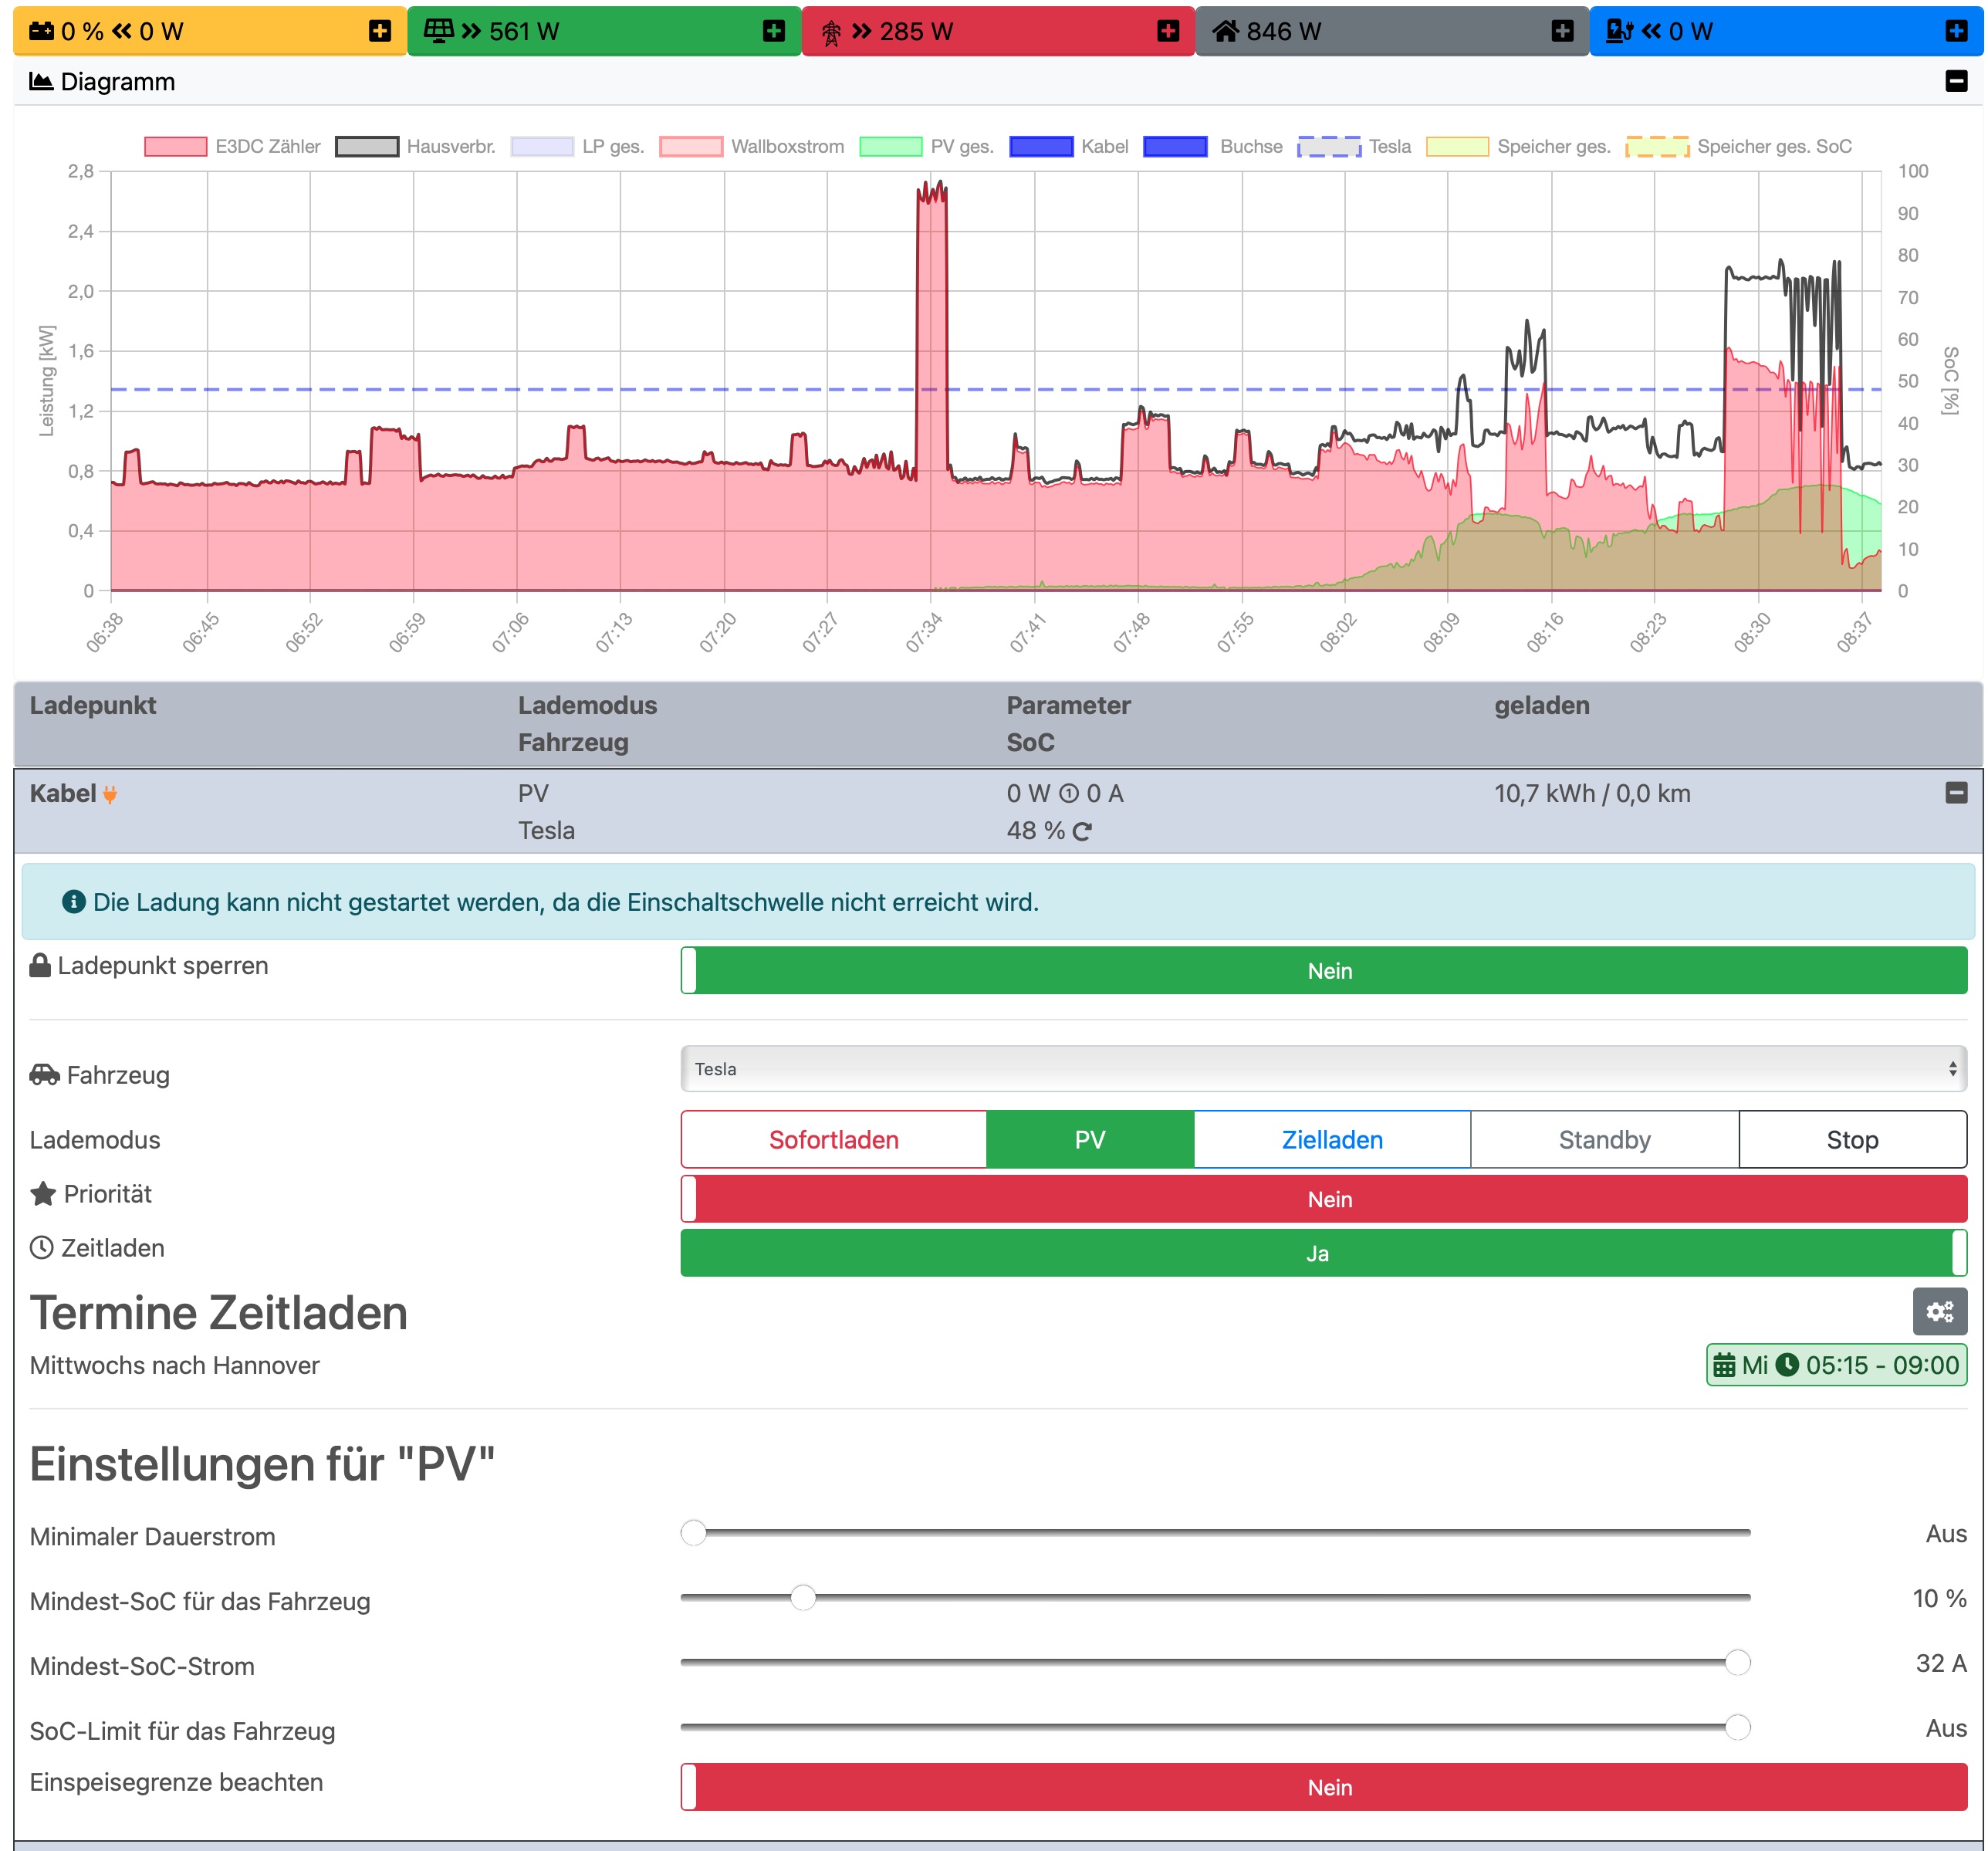Expand the blue charge point card

click(x=1956, y=31)
